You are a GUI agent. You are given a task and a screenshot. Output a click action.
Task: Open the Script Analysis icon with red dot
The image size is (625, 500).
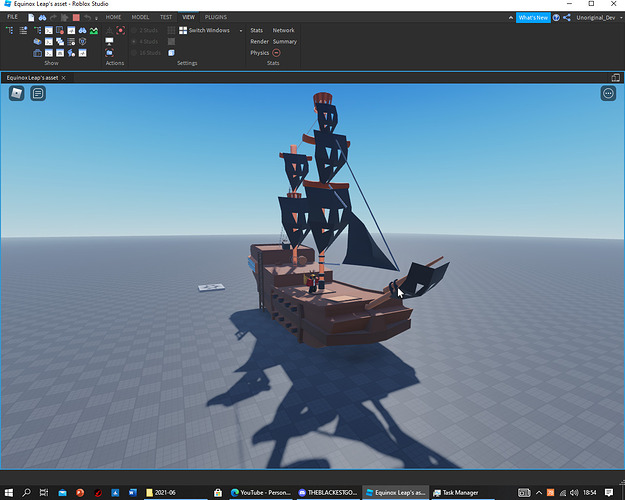pyautogui.click(x=60, y=30)
